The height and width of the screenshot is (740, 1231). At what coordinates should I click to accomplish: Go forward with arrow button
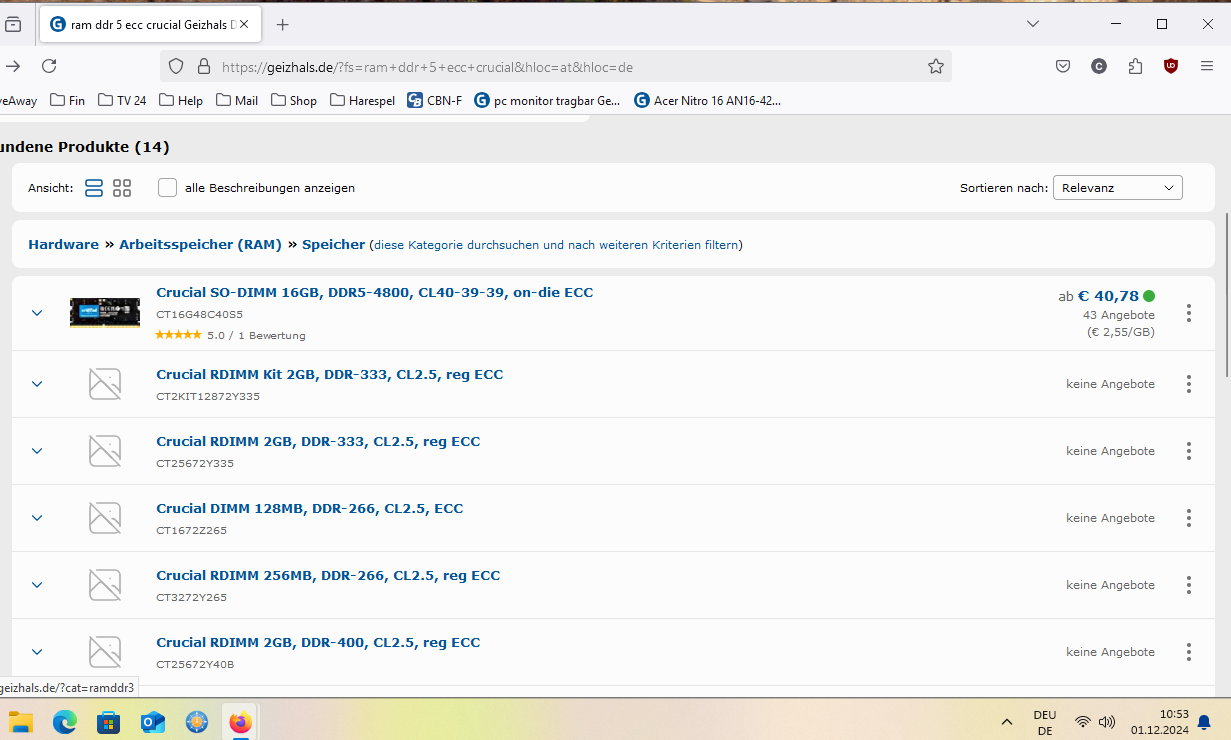point(13,66)
